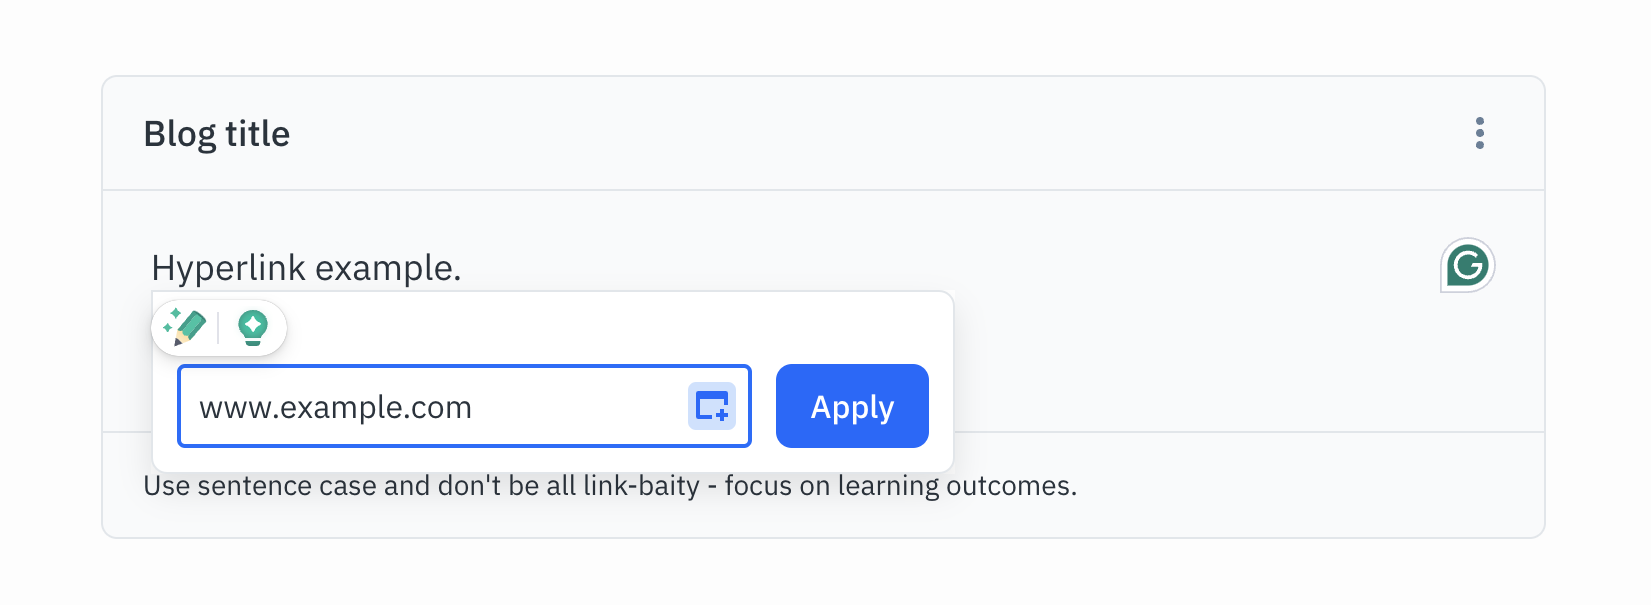Click the open-in-new-tab icon beside the URL
1651x605 pixels.
coord(710,406)
